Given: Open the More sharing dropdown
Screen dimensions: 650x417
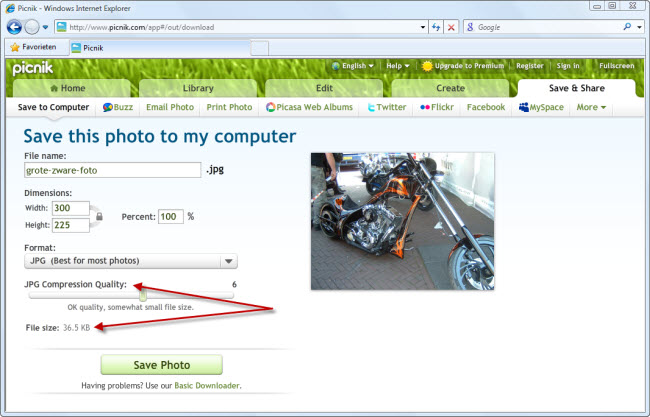Looking at the screenshot, I should (x=591, y=107).
